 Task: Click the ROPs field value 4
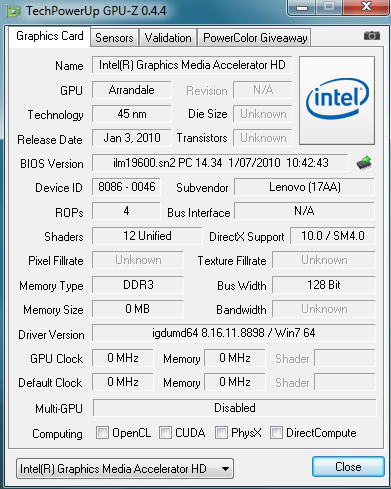click(x=126, y=211)
